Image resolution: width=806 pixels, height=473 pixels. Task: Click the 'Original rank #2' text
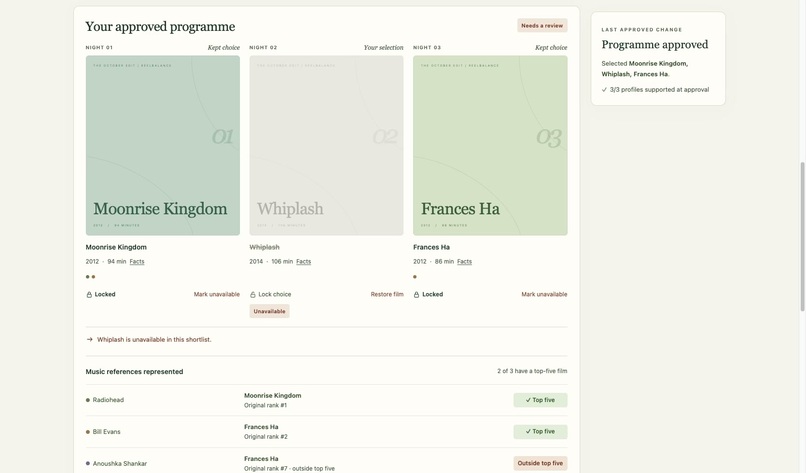[x=266, y=436]
